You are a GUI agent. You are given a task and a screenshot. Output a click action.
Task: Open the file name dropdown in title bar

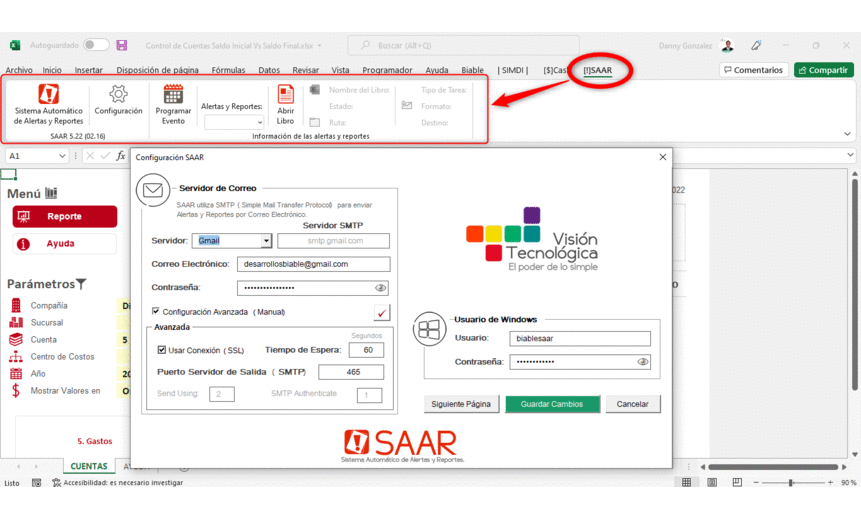click(x=320, y=46)
